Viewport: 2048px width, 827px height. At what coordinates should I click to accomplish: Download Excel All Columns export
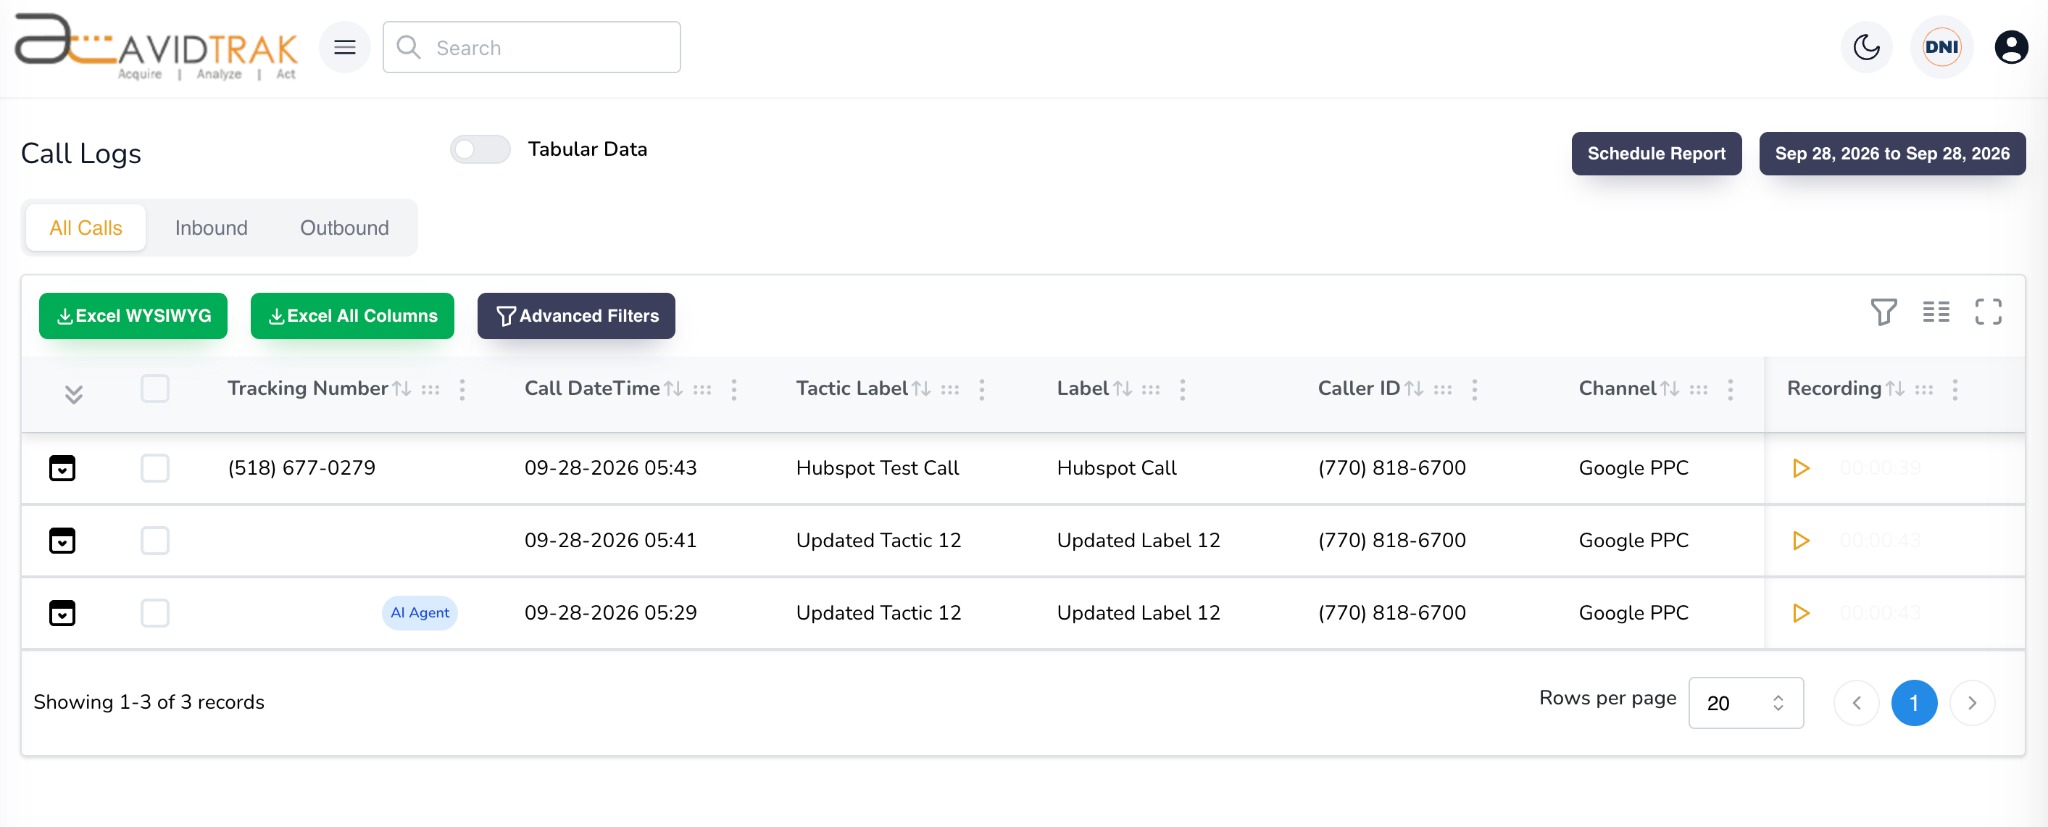(x=352, y=316)
